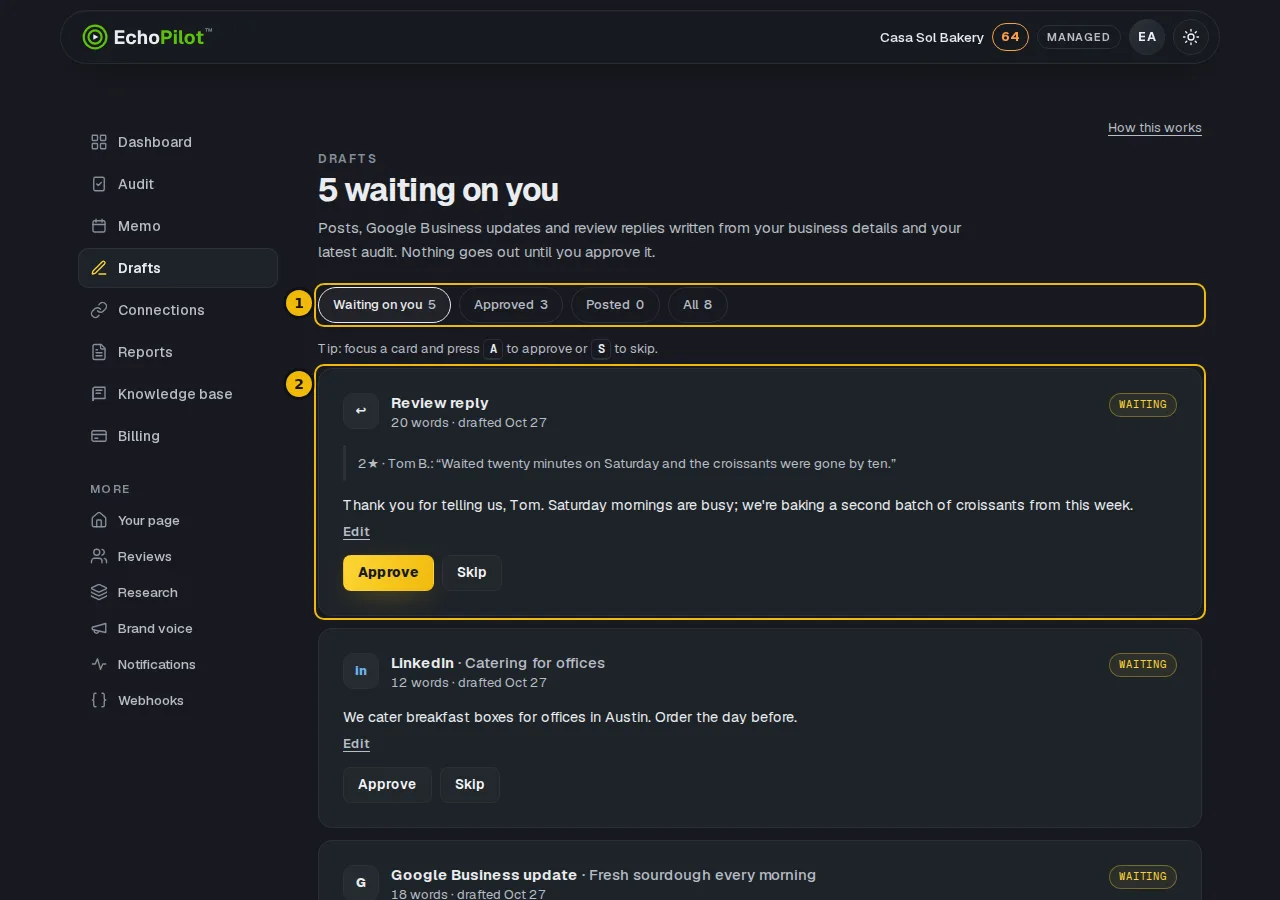
Task: Click the Audit checklist icon
Action: tap(99, 184)
